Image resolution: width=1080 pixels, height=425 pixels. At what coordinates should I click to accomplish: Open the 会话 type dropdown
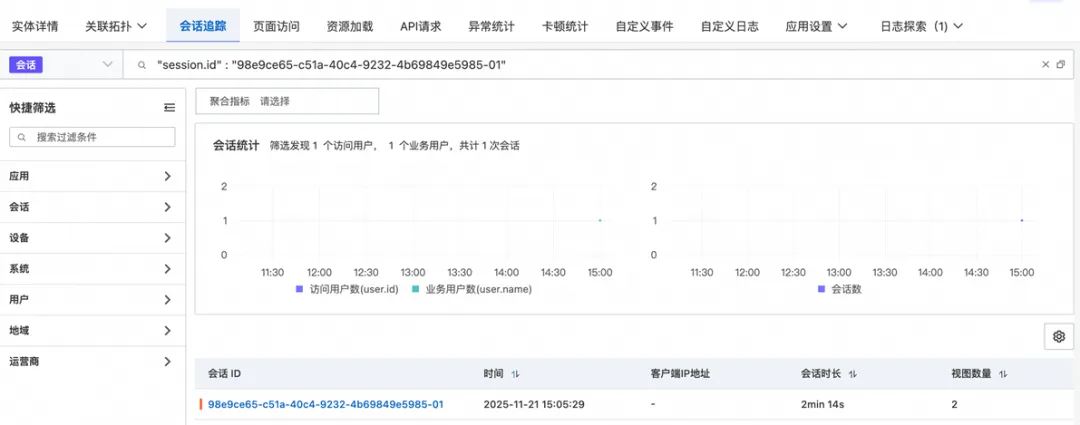click(x=62, y=65)
